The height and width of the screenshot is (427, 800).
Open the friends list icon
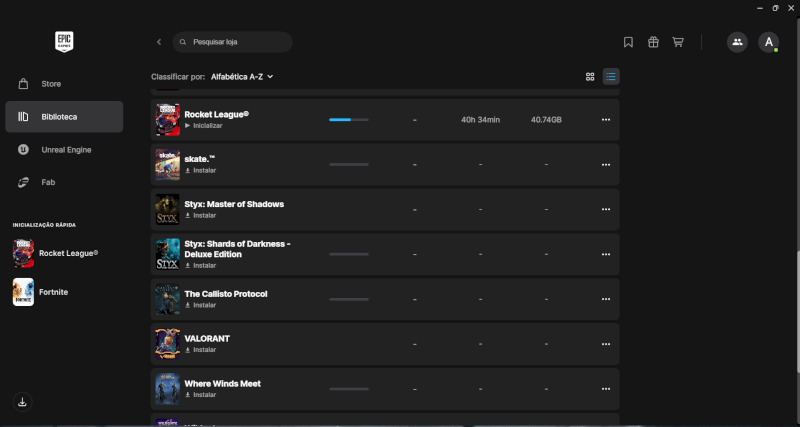point(737,42)
